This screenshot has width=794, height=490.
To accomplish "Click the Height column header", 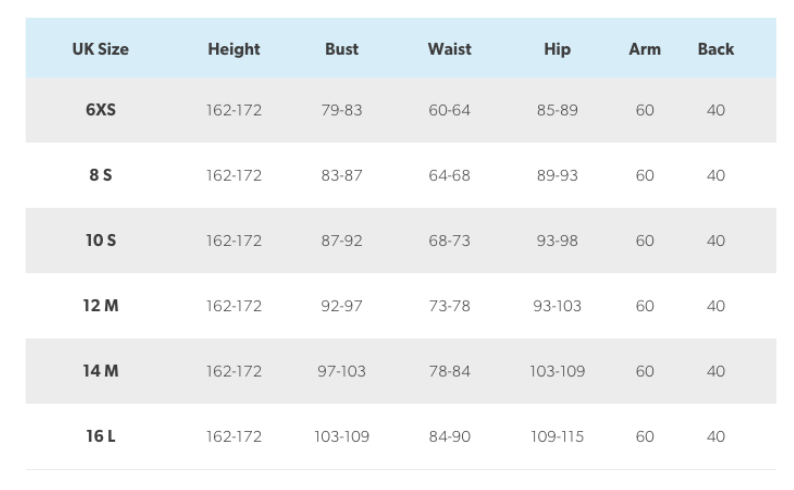I will point(234,49).
